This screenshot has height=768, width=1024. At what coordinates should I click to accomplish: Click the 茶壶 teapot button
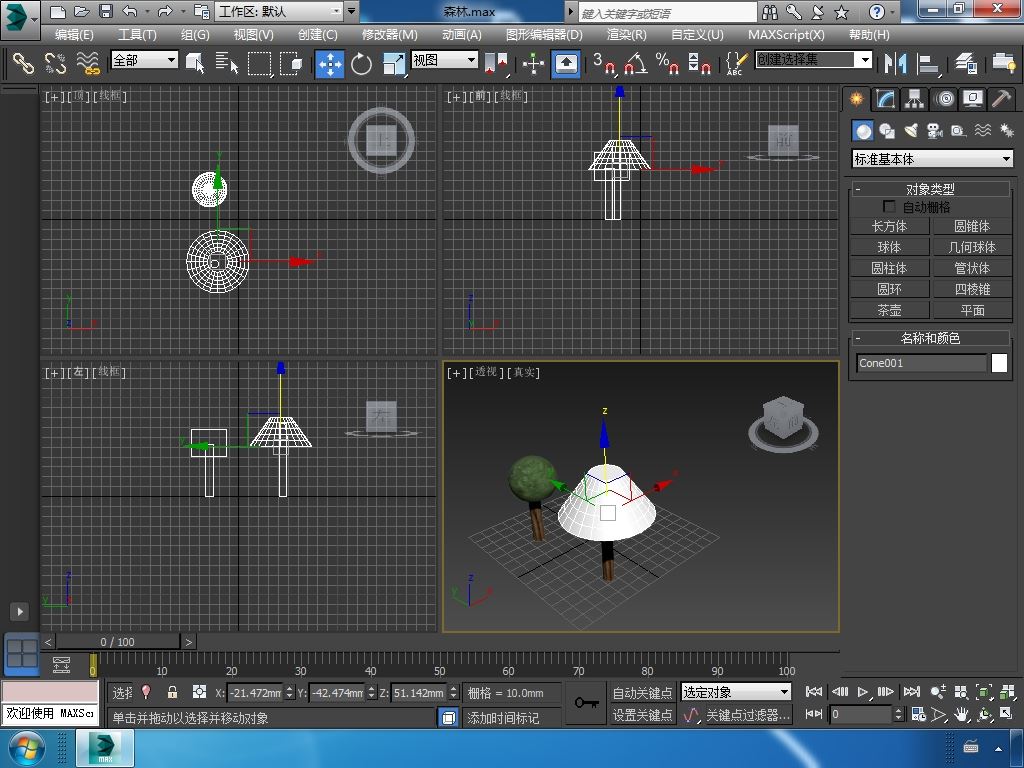[889, 310]
